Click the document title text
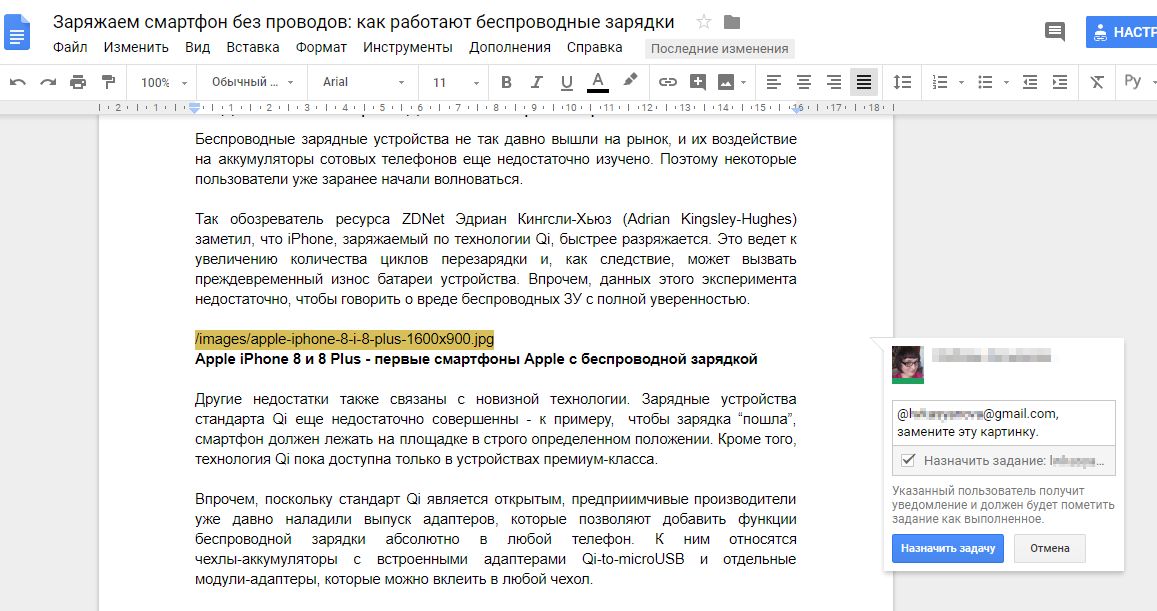 click(364, 22)
